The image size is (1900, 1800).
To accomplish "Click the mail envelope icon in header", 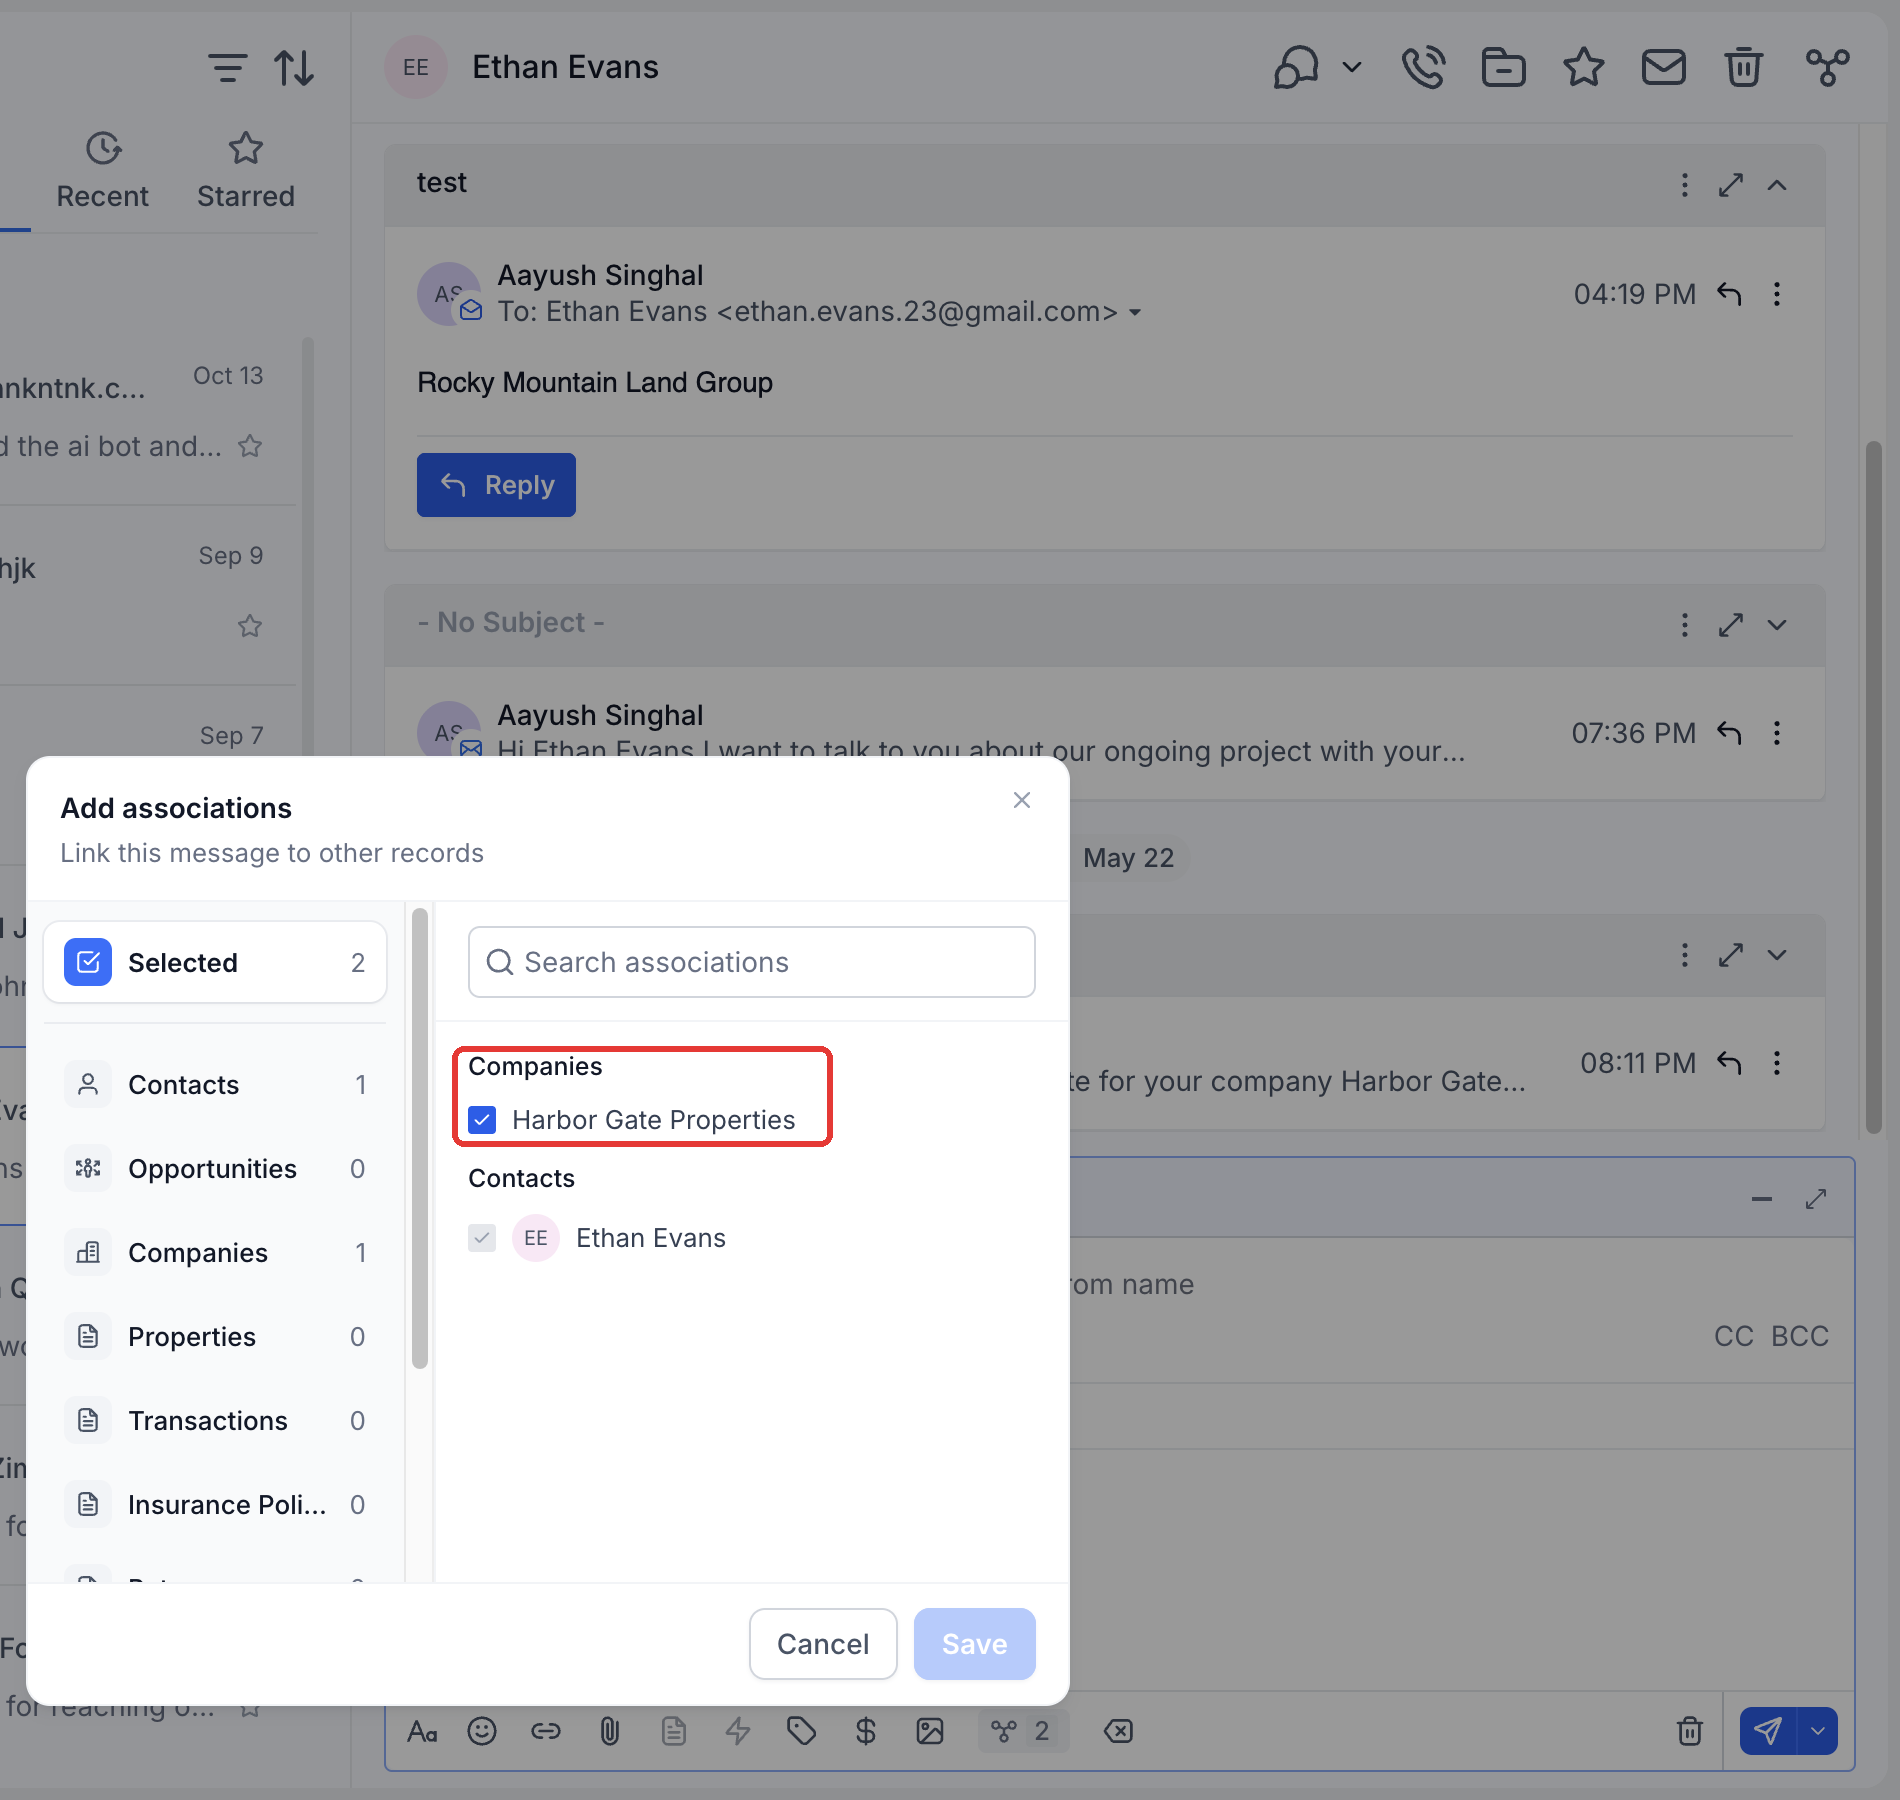I will [x=1663, y=68].
